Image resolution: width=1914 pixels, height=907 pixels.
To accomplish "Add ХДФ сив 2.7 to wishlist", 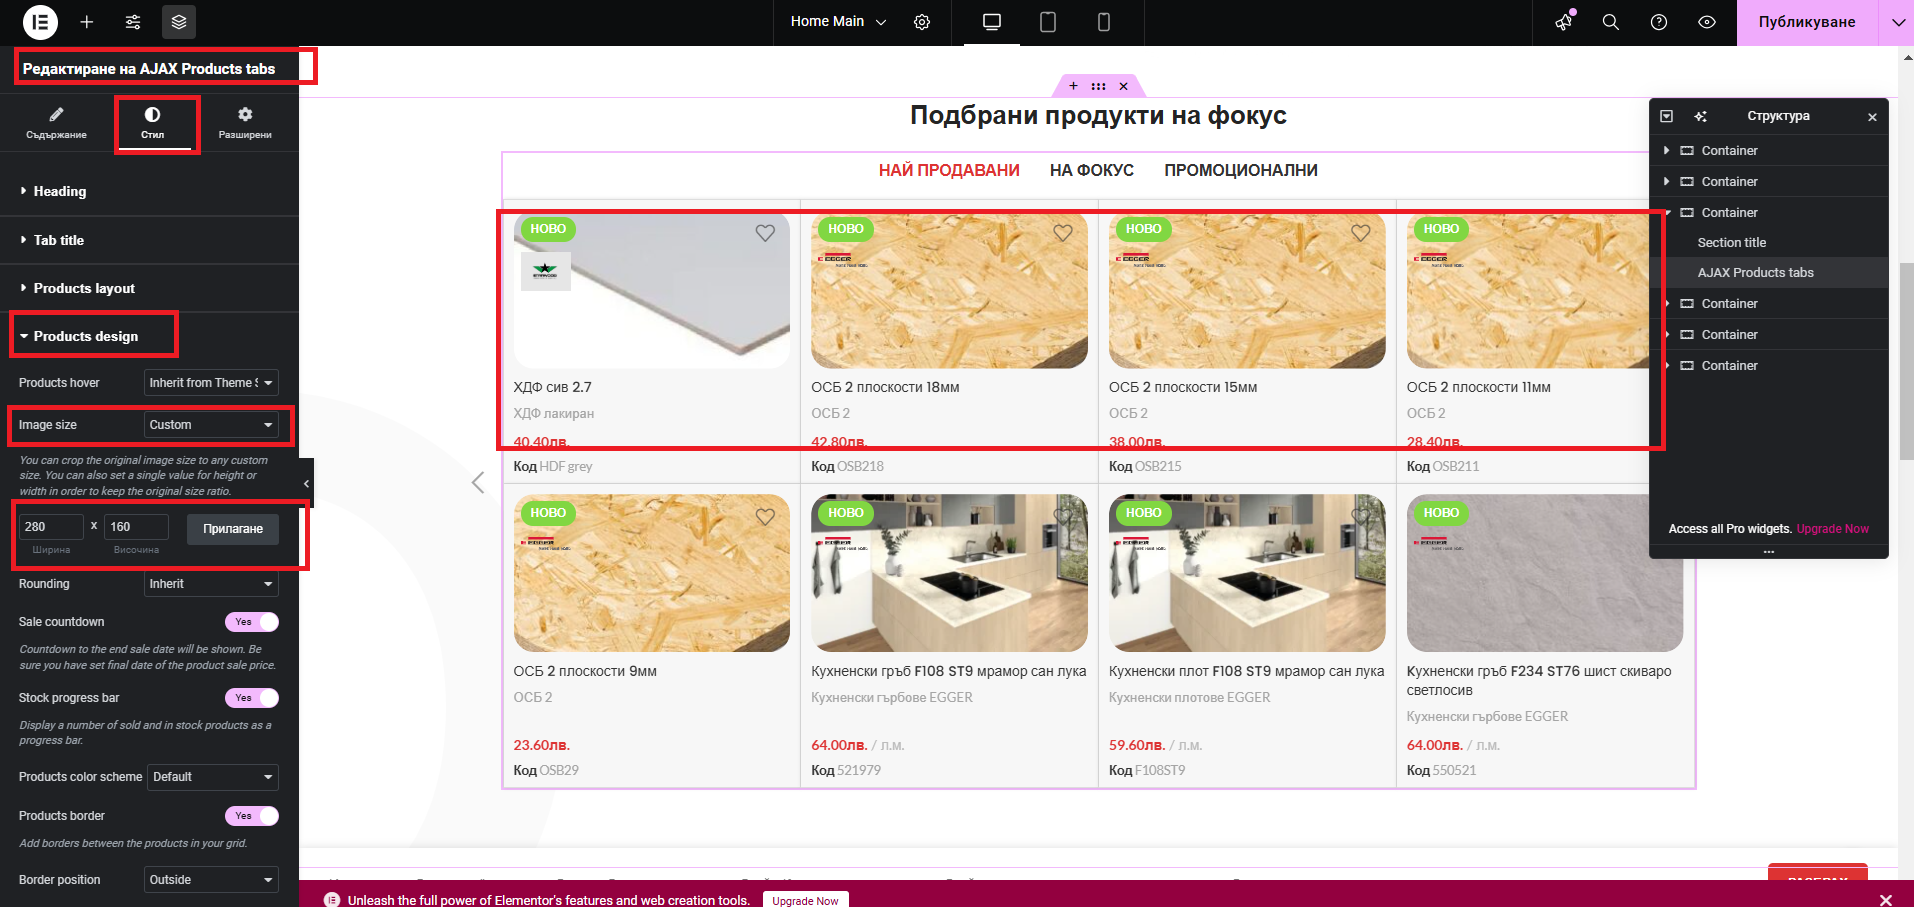I will (765, 233).
